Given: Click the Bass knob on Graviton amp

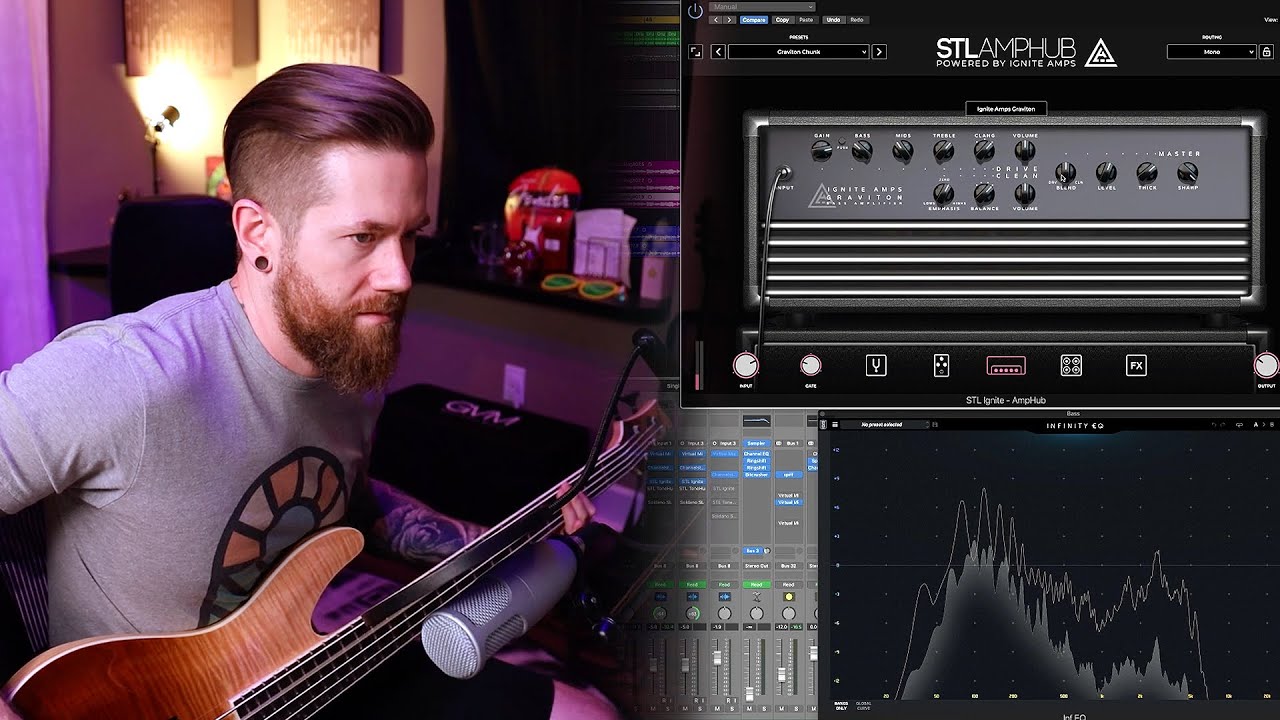Looking at the screenshot, I should click(862, 151).
